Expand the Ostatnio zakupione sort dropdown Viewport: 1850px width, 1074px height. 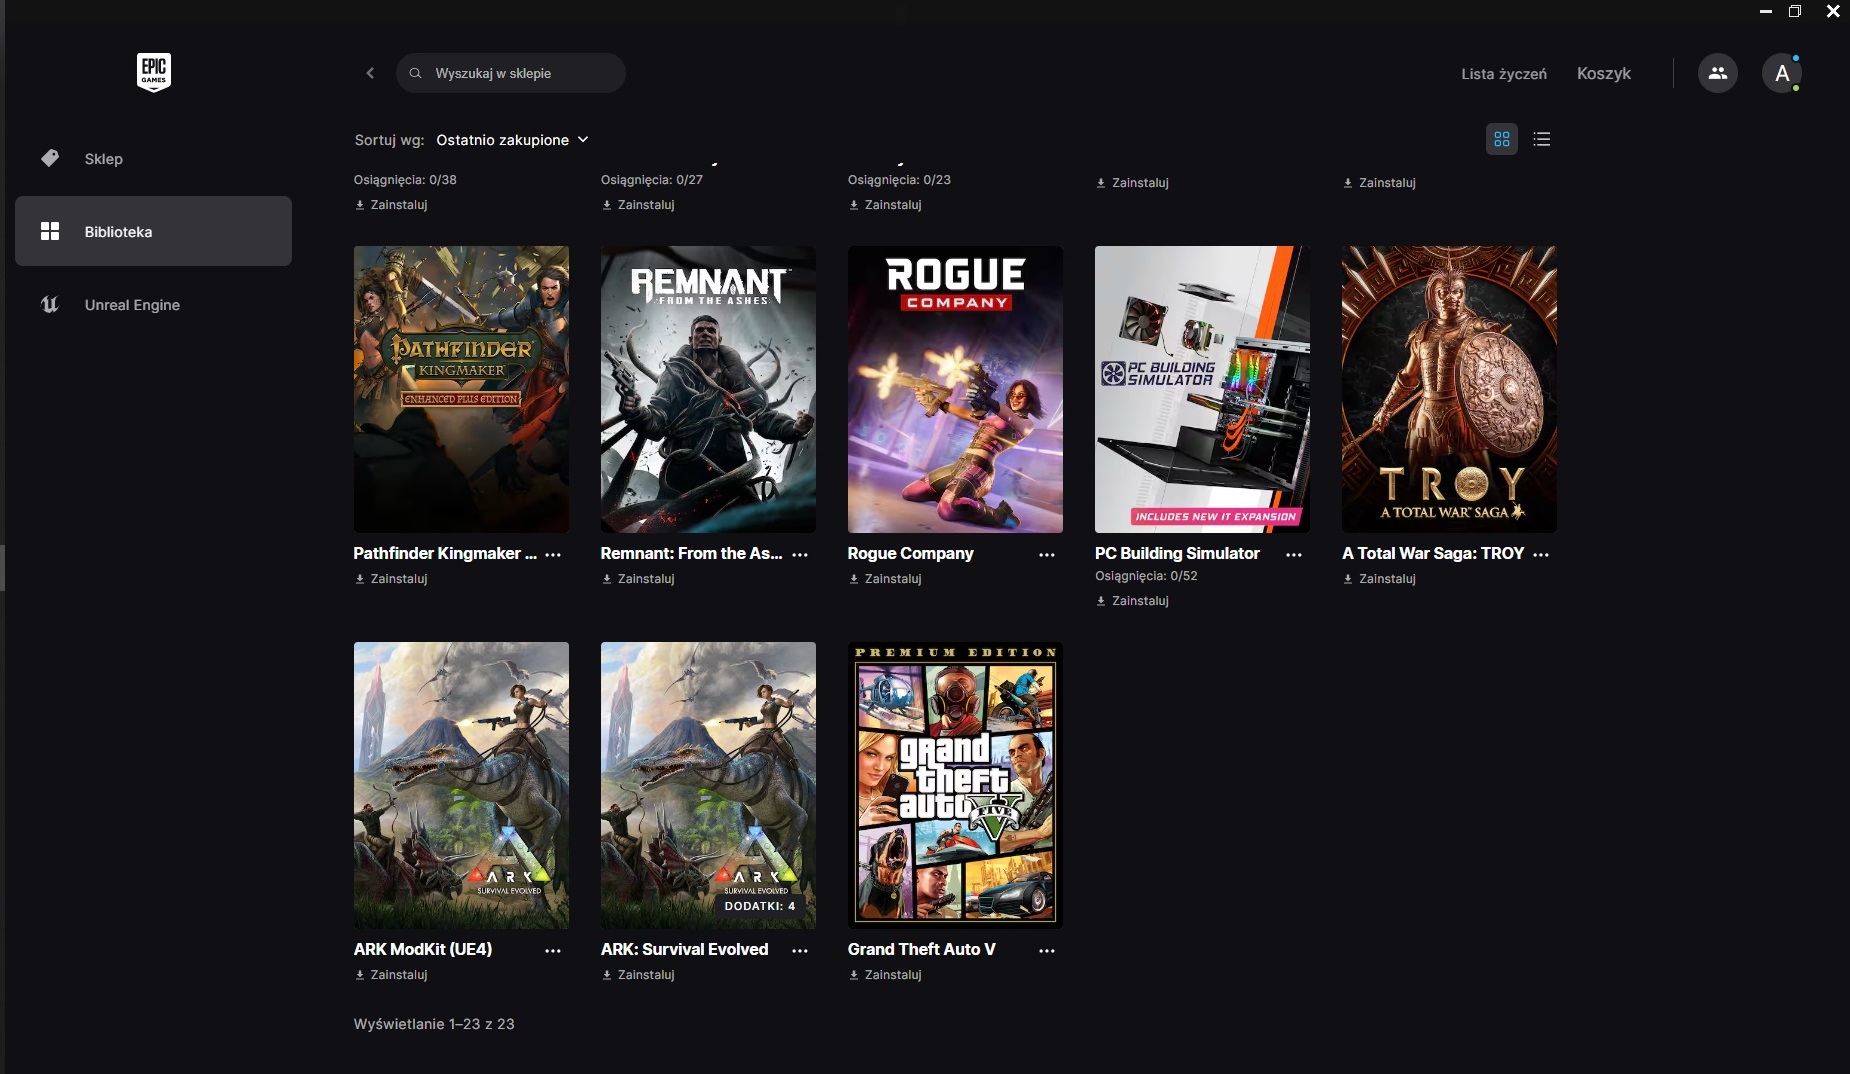pyautogui.click(x=512, y=140)
